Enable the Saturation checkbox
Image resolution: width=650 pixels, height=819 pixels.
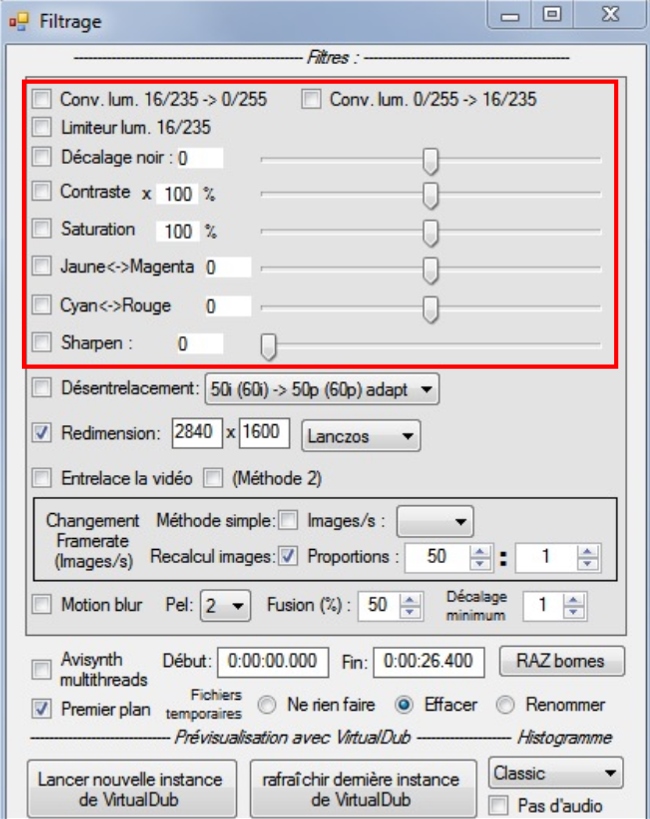coord(41,228)
